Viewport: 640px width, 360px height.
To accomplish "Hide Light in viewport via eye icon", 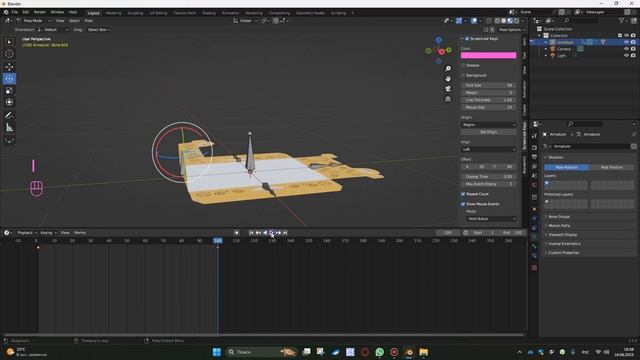I will [x=627, y=55].
